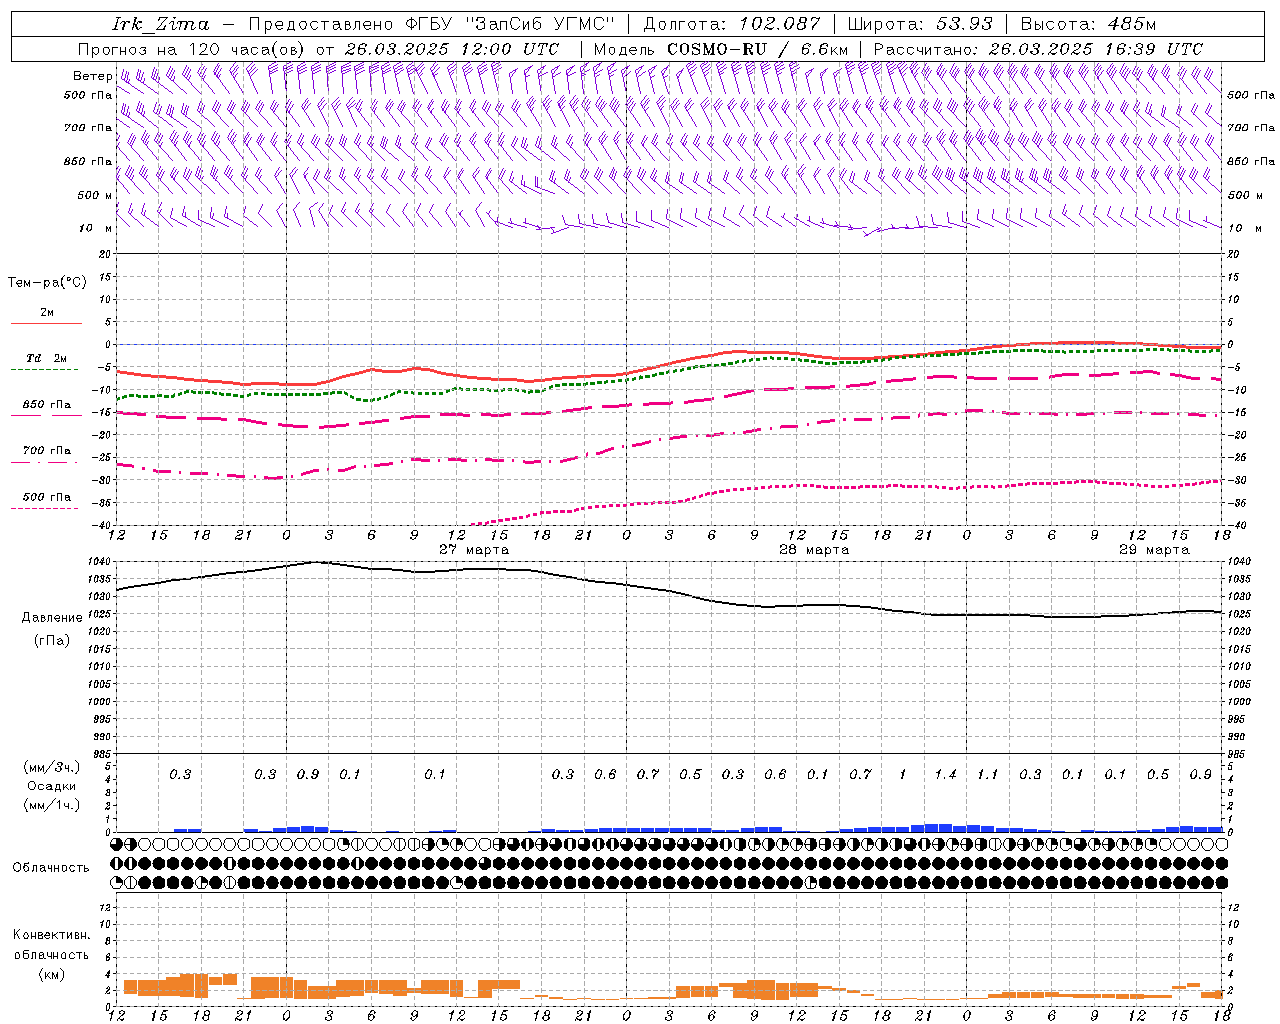Select the 27 марта date marker
Screen dimensions: 1280x1024
(x=474, y=550)
